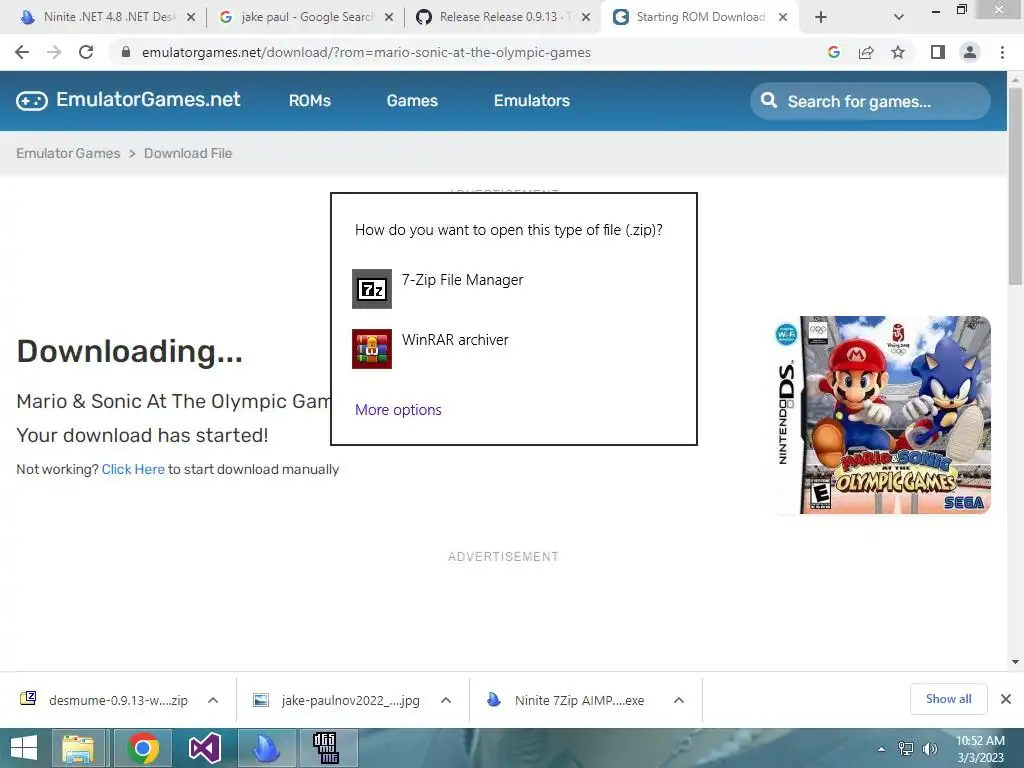Expand the Ninite 7Zip exe download options
The height and width of the screenshot is (768, 1024).
point(679,700)
